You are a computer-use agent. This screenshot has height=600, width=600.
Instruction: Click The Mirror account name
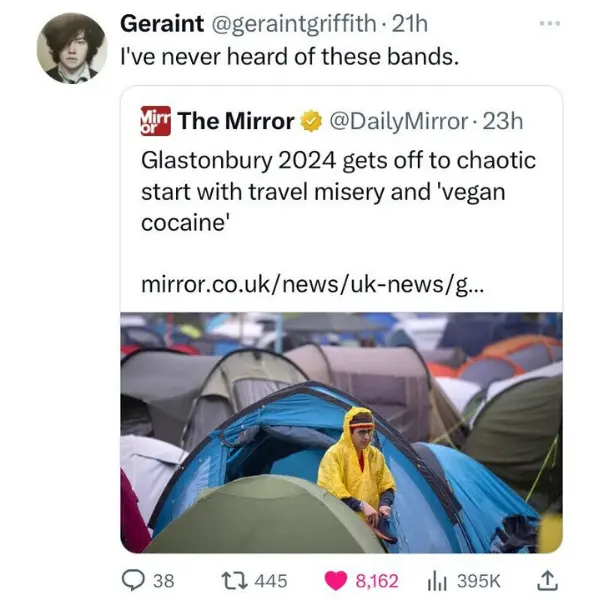coord(236,122)
